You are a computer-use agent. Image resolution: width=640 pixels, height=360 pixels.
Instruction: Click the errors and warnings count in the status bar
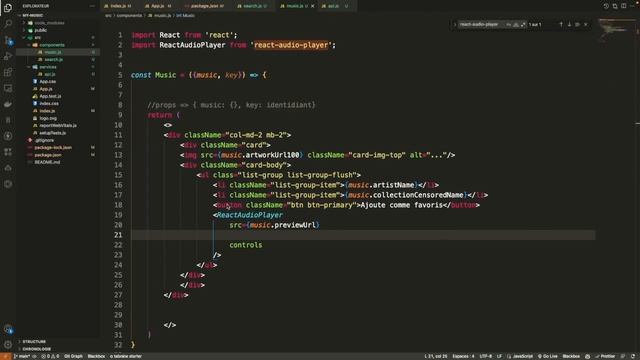coord(50,356)
